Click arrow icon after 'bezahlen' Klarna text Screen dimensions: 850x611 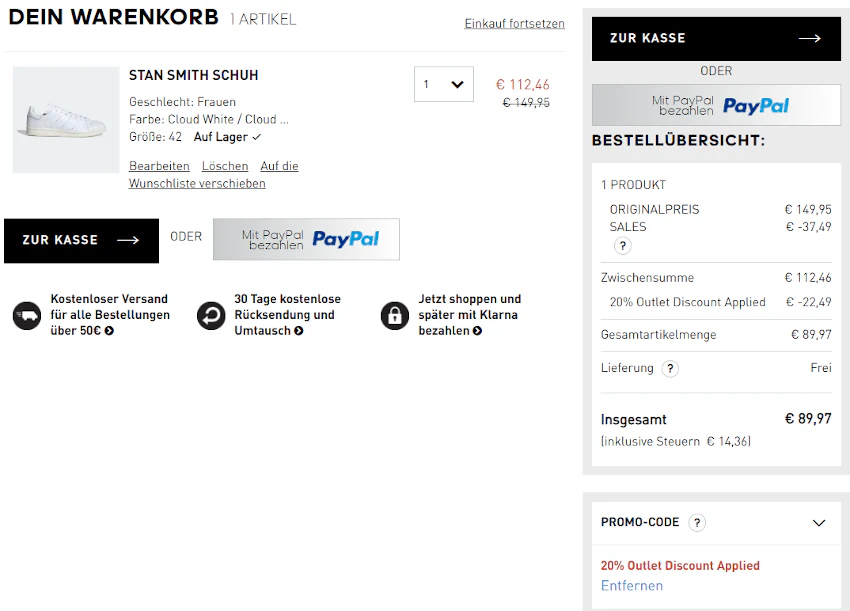click(x=477, y=331)
